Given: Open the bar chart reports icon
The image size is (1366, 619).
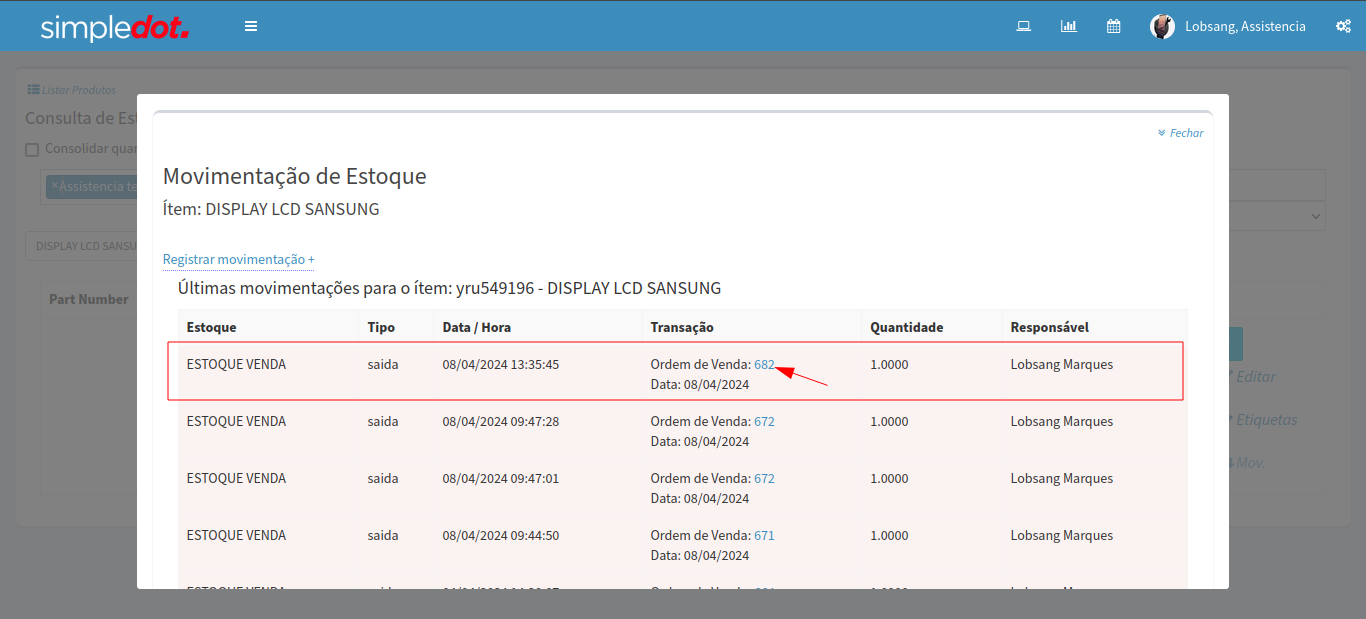Looking at the screenshot, I should point(1068,26).
